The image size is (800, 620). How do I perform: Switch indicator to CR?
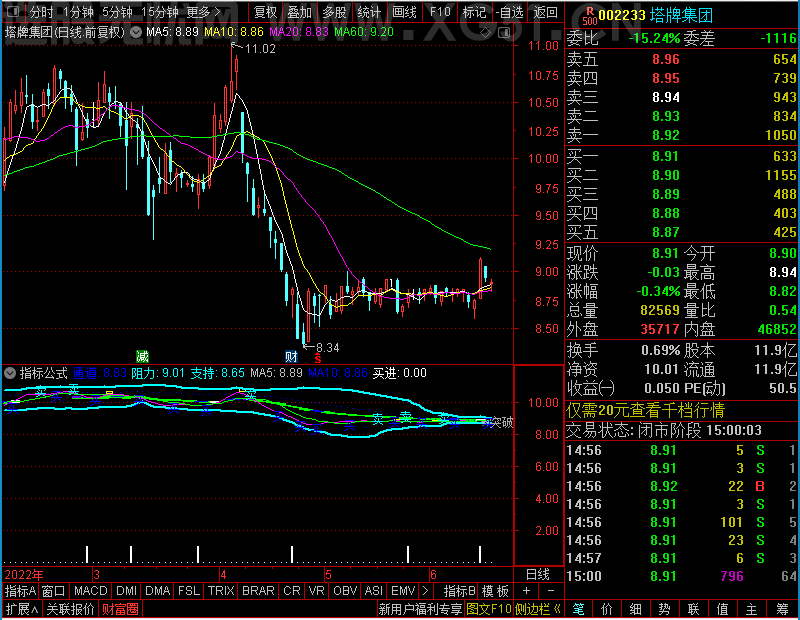click(291, 591)
